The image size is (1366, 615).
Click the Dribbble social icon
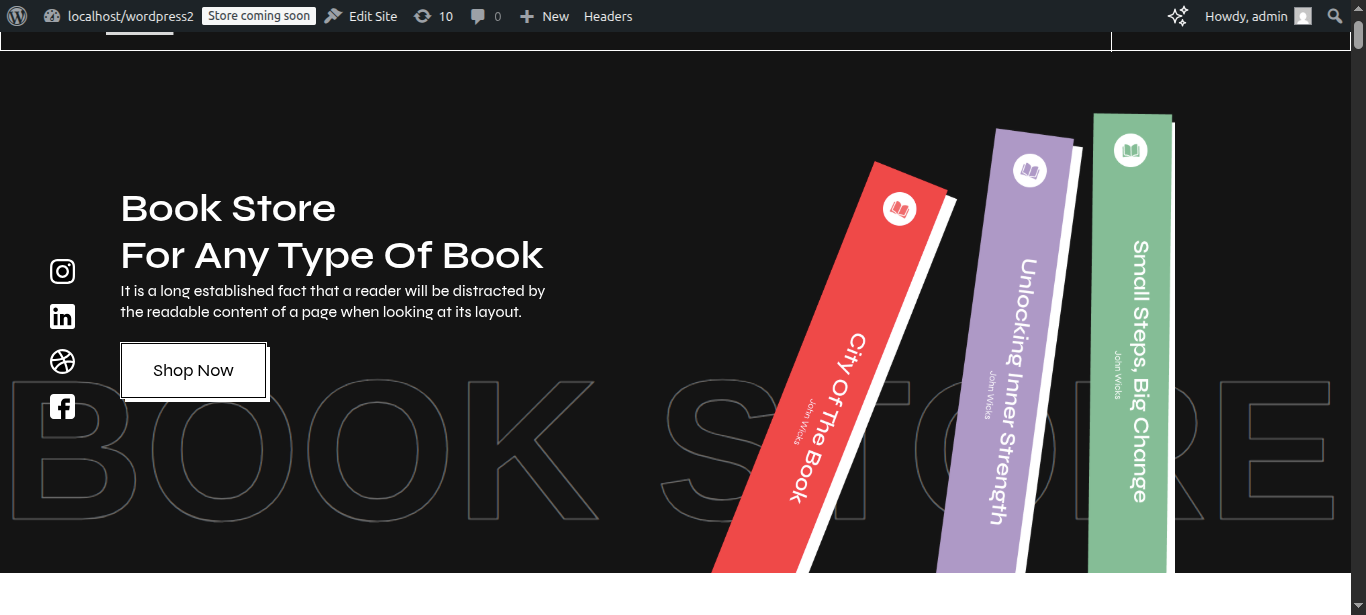coord(62,362)
